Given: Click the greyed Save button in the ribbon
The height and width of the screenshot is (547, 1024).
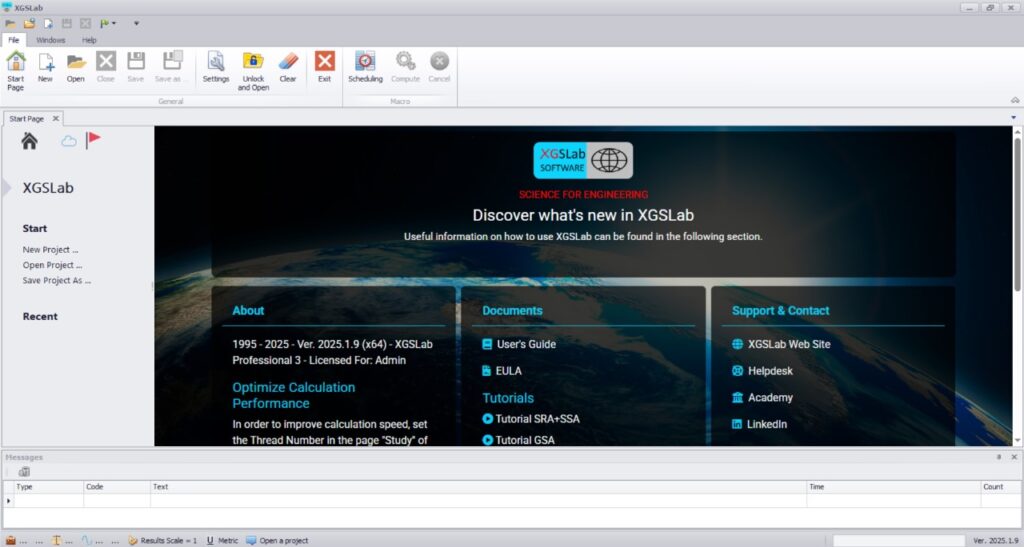Looking at the screenshot, I should pos(136,67).
